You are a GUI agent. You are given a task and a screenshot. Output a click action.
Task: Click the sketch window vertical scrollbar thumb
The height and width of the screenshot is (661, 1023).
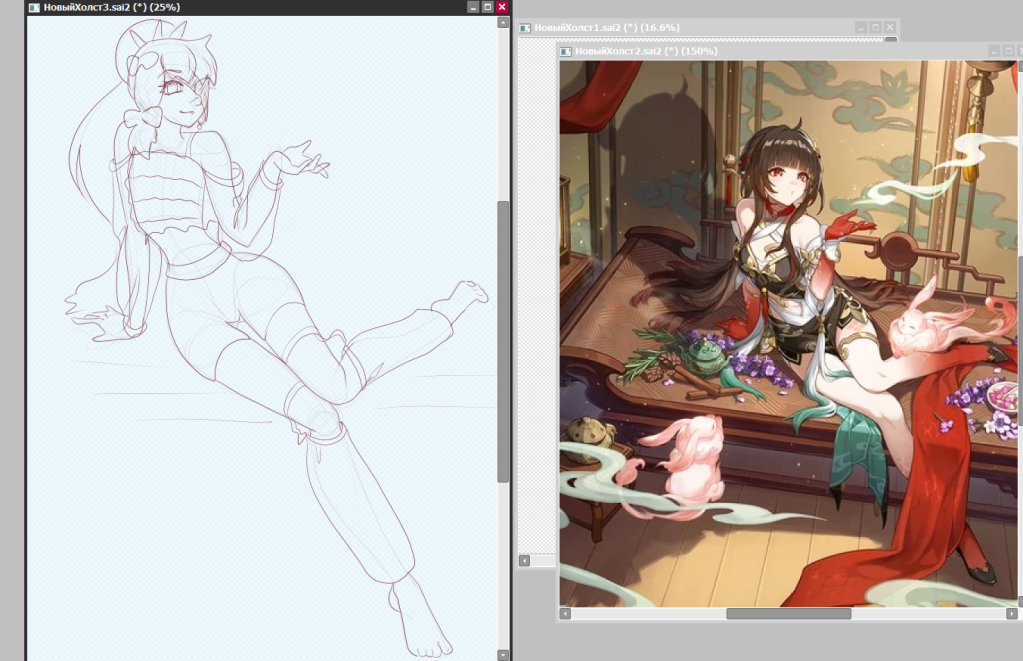coord(503,342)
